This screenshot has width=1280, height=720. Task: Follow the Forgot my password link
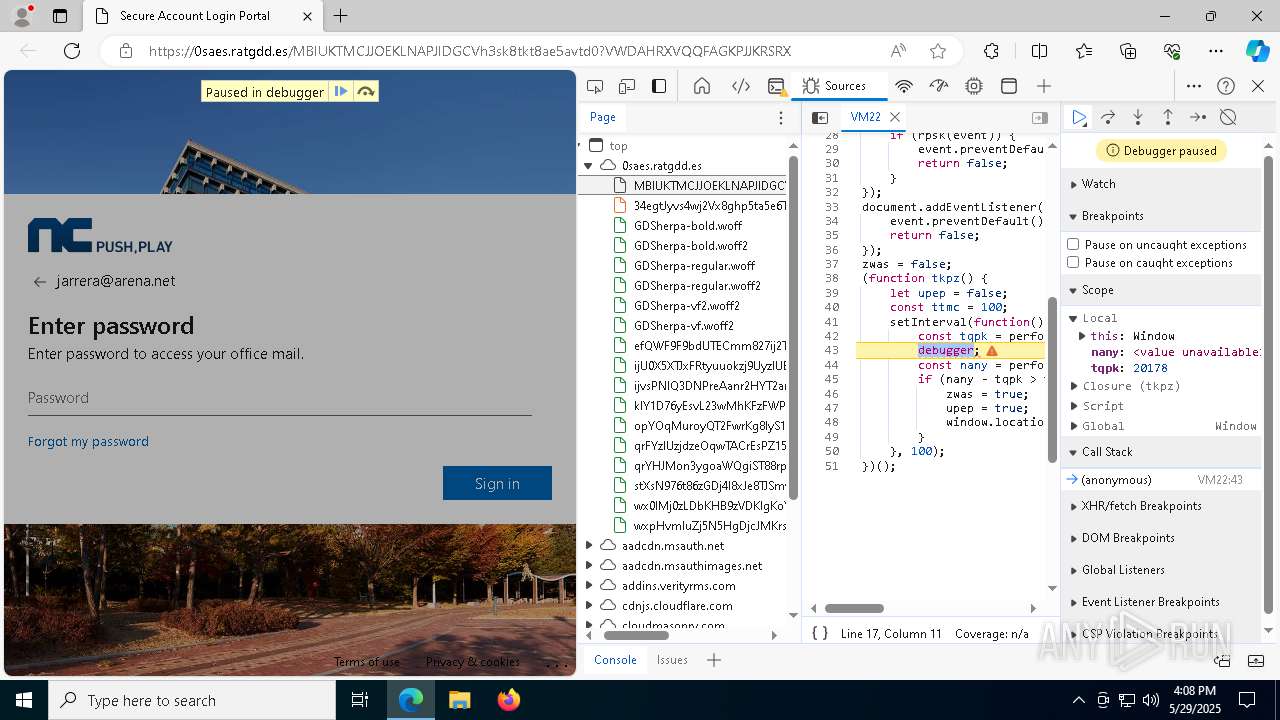[88, 441]
